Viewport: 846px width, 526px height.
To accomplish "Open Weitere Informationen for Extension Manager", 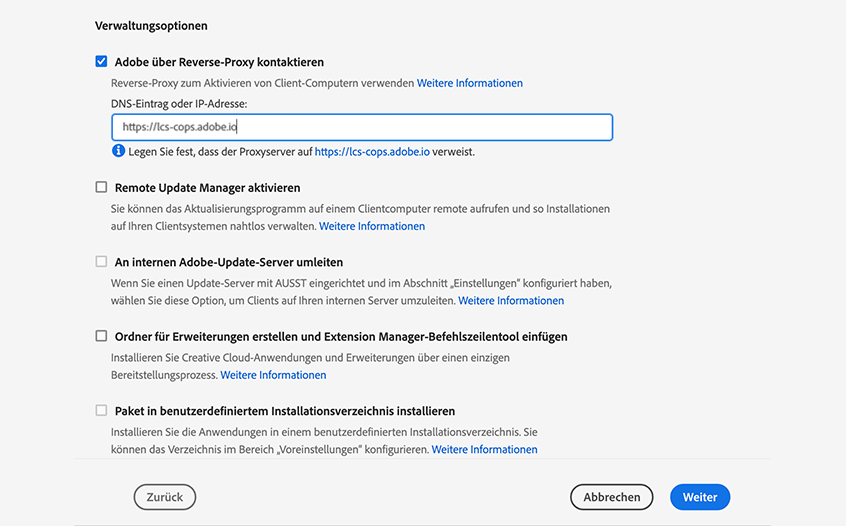I will [273, 375].
